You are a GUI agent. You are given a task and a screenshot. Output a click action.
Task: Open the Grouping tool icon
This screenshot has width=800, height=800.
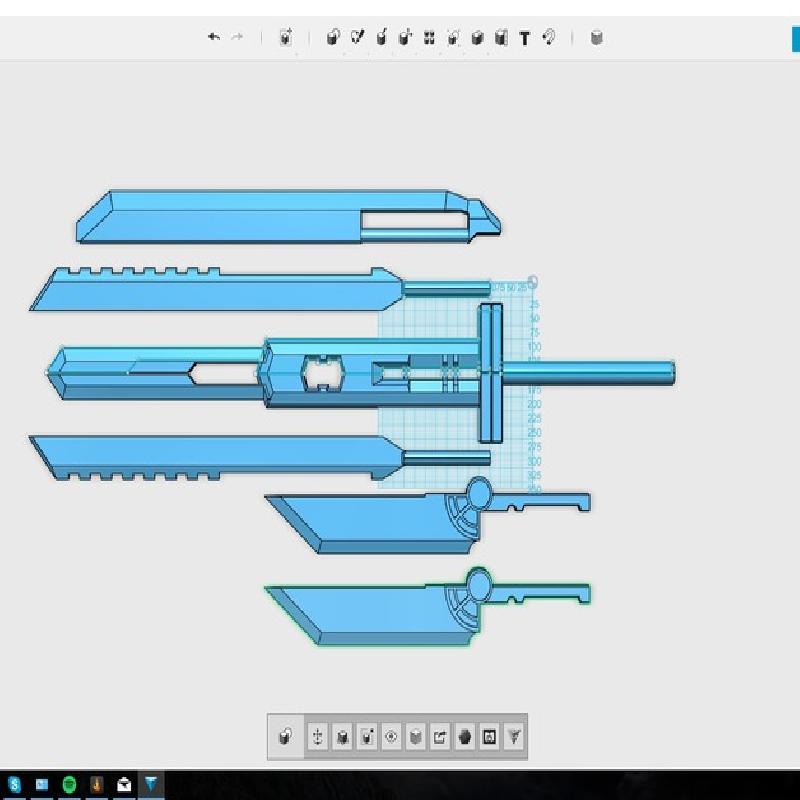tap(453, 37)
